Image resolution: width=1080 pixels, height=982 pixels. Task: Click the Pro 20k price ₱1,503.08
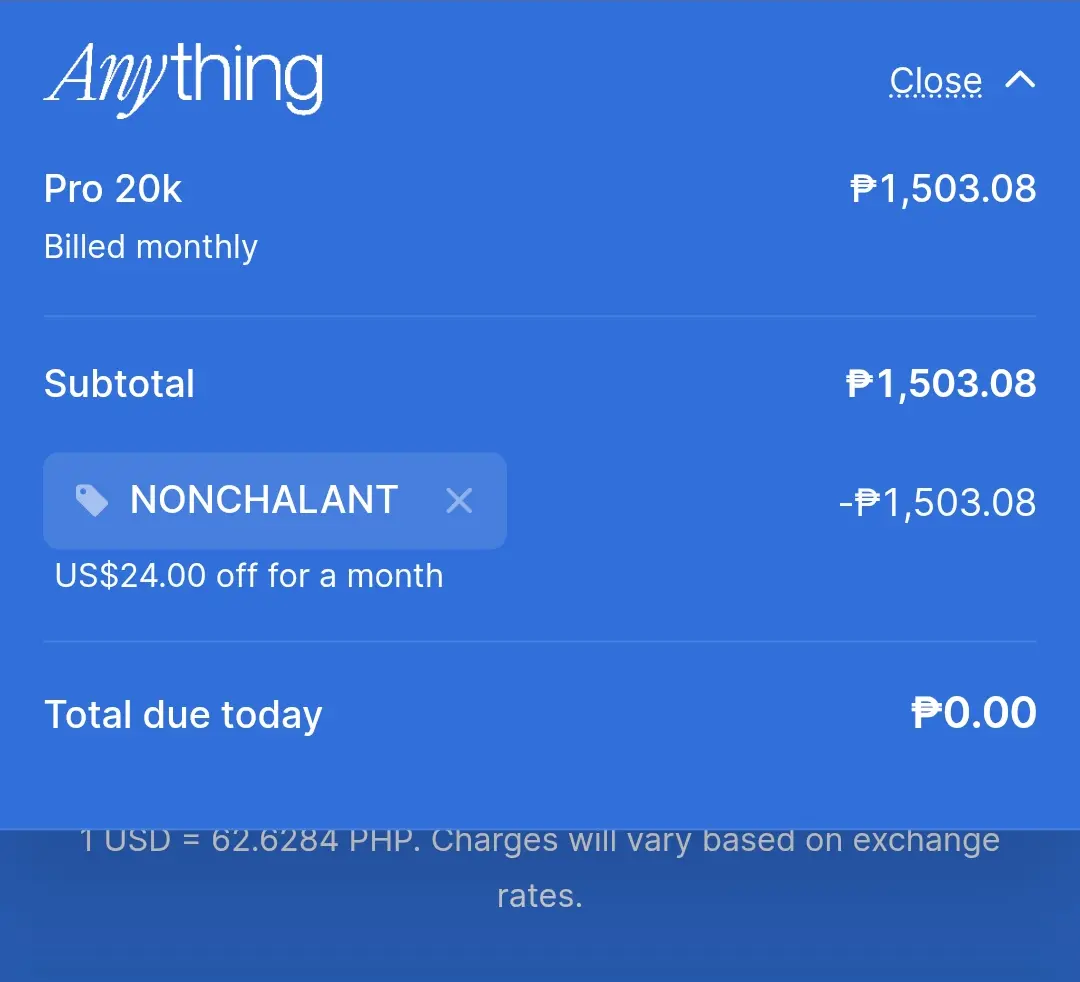click(x=943, y=189)
